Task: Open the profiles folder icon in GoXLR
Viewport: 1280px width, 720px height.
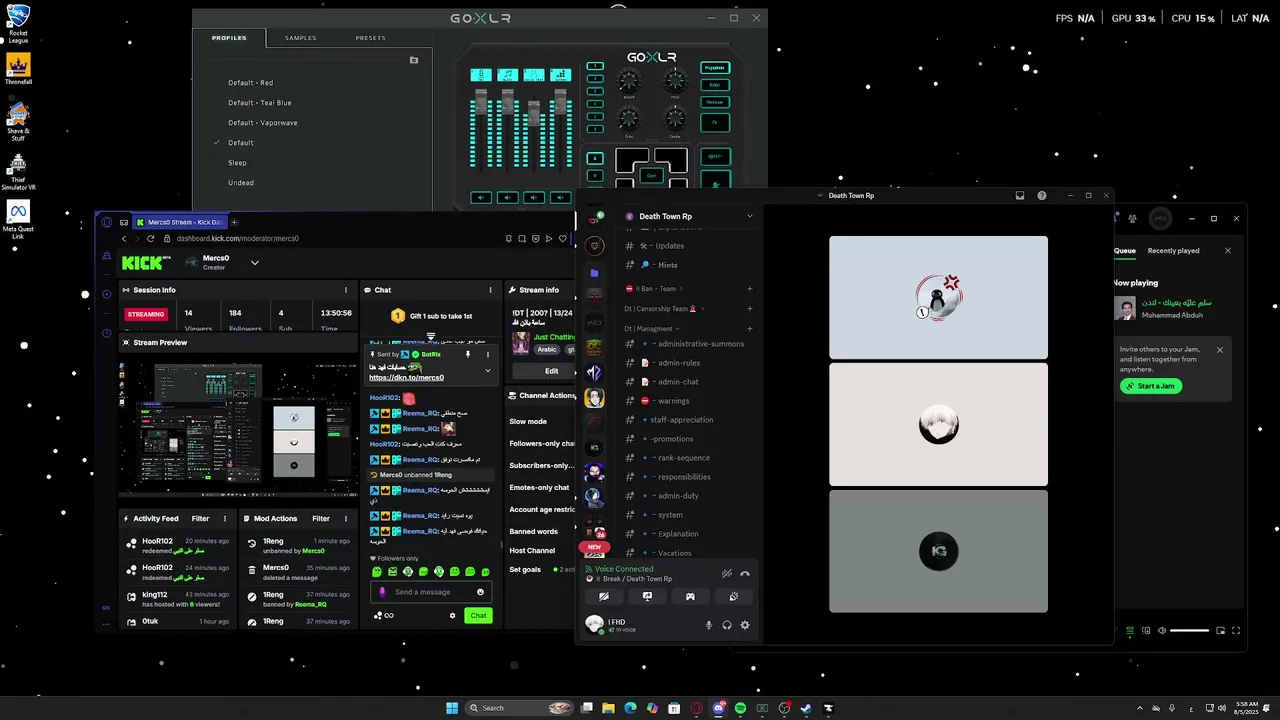Action: tap(414, 60)
